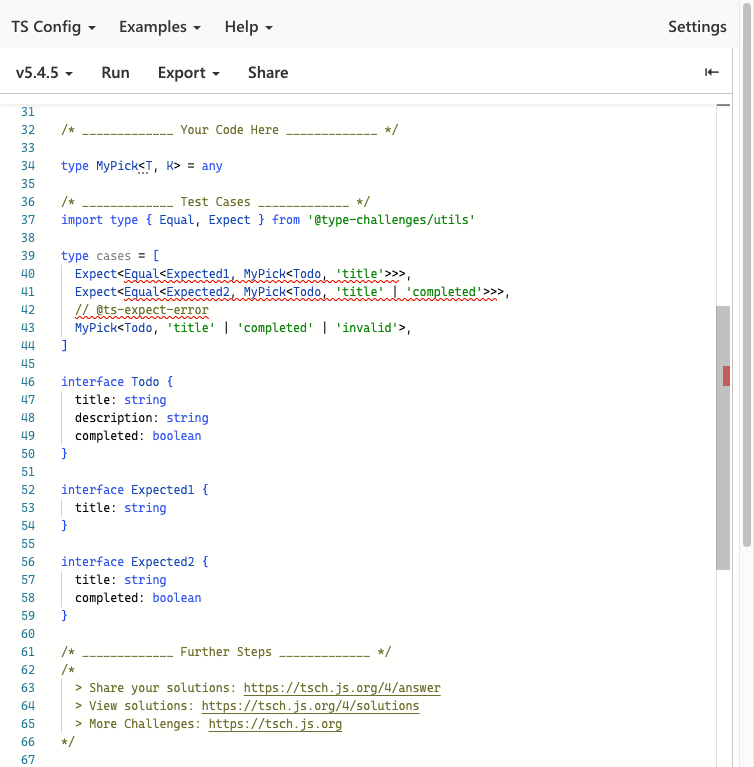
Task: Click Expected1 in line 40 test case
Action: pyautogui.click(x=198, y=274)
